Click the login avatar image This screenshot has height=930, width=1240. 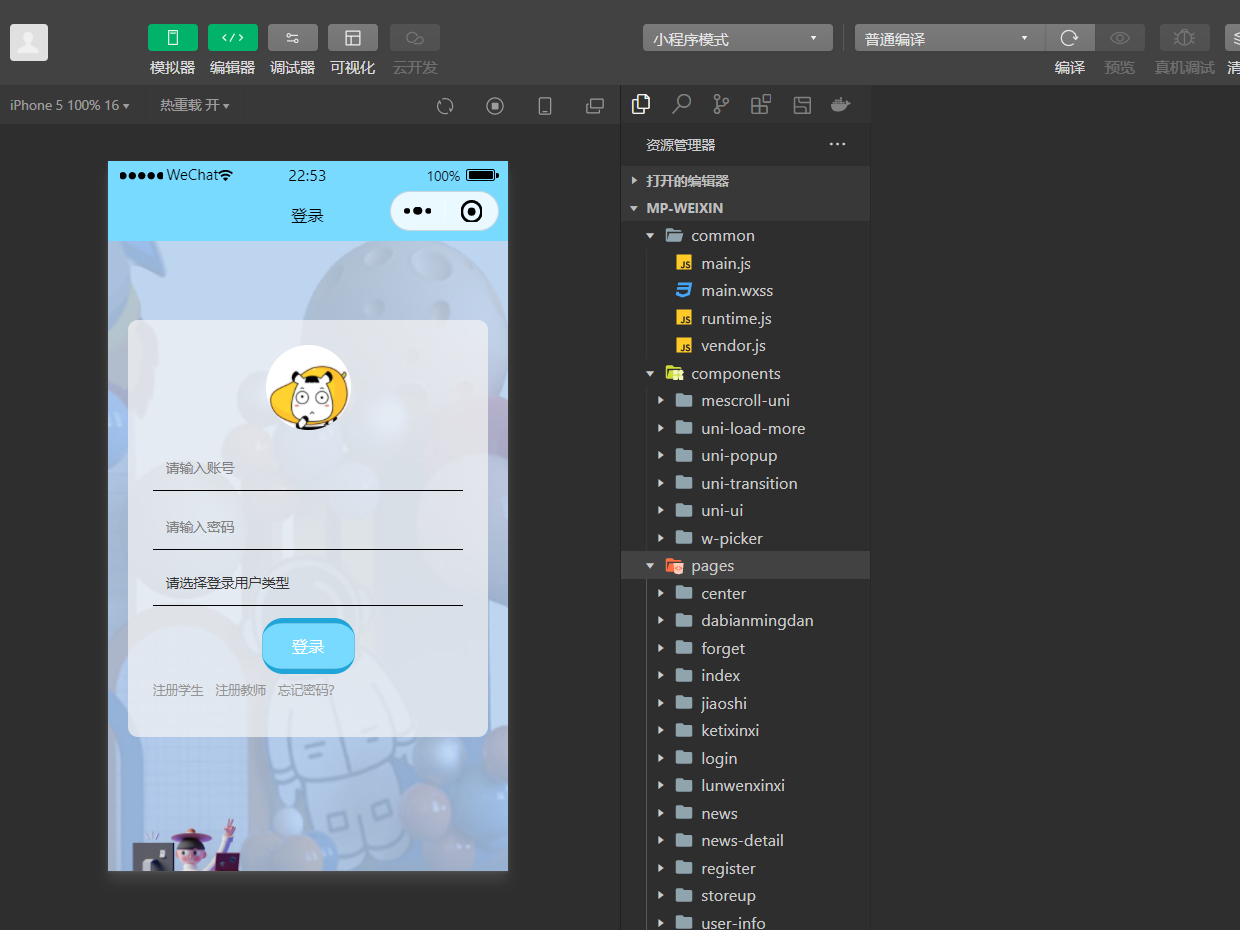coord(308,388)
